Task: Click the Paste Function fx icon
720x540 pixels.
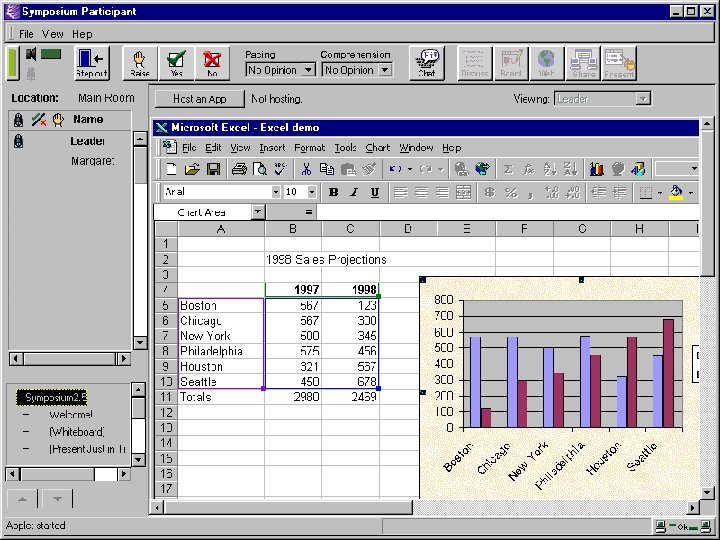Action: [529, 169]
